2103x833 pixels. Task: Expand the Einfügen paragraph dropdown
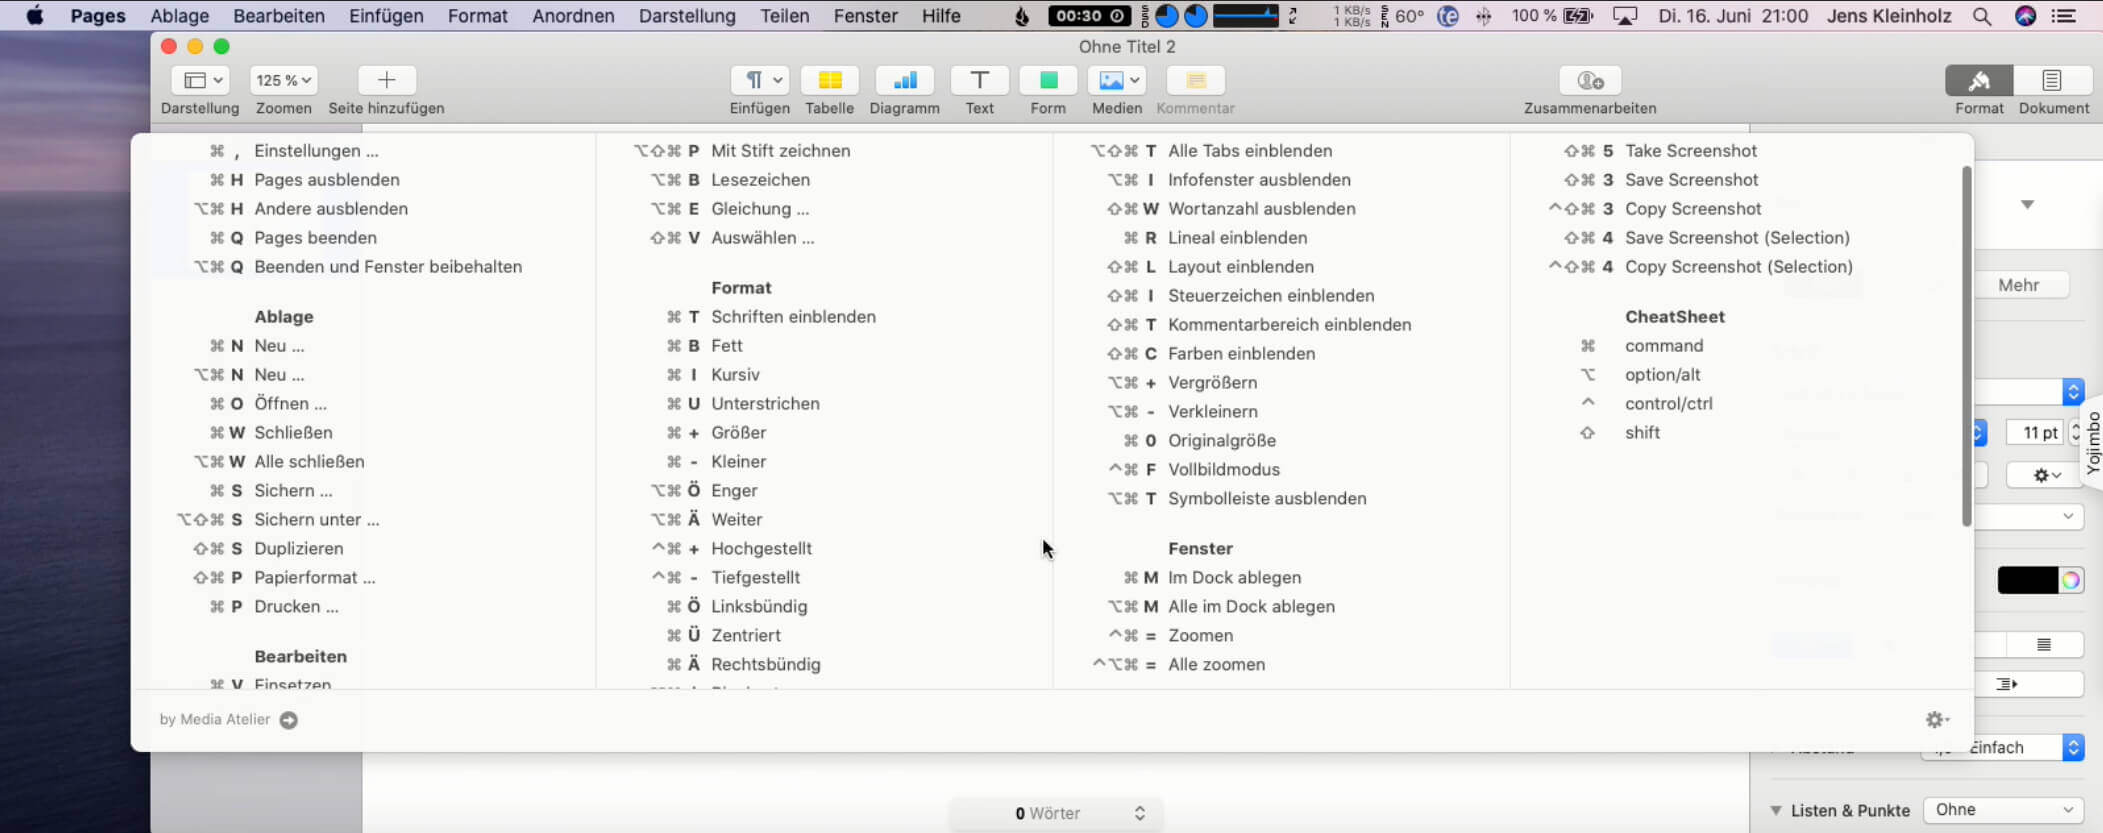[x=760, y=80]
